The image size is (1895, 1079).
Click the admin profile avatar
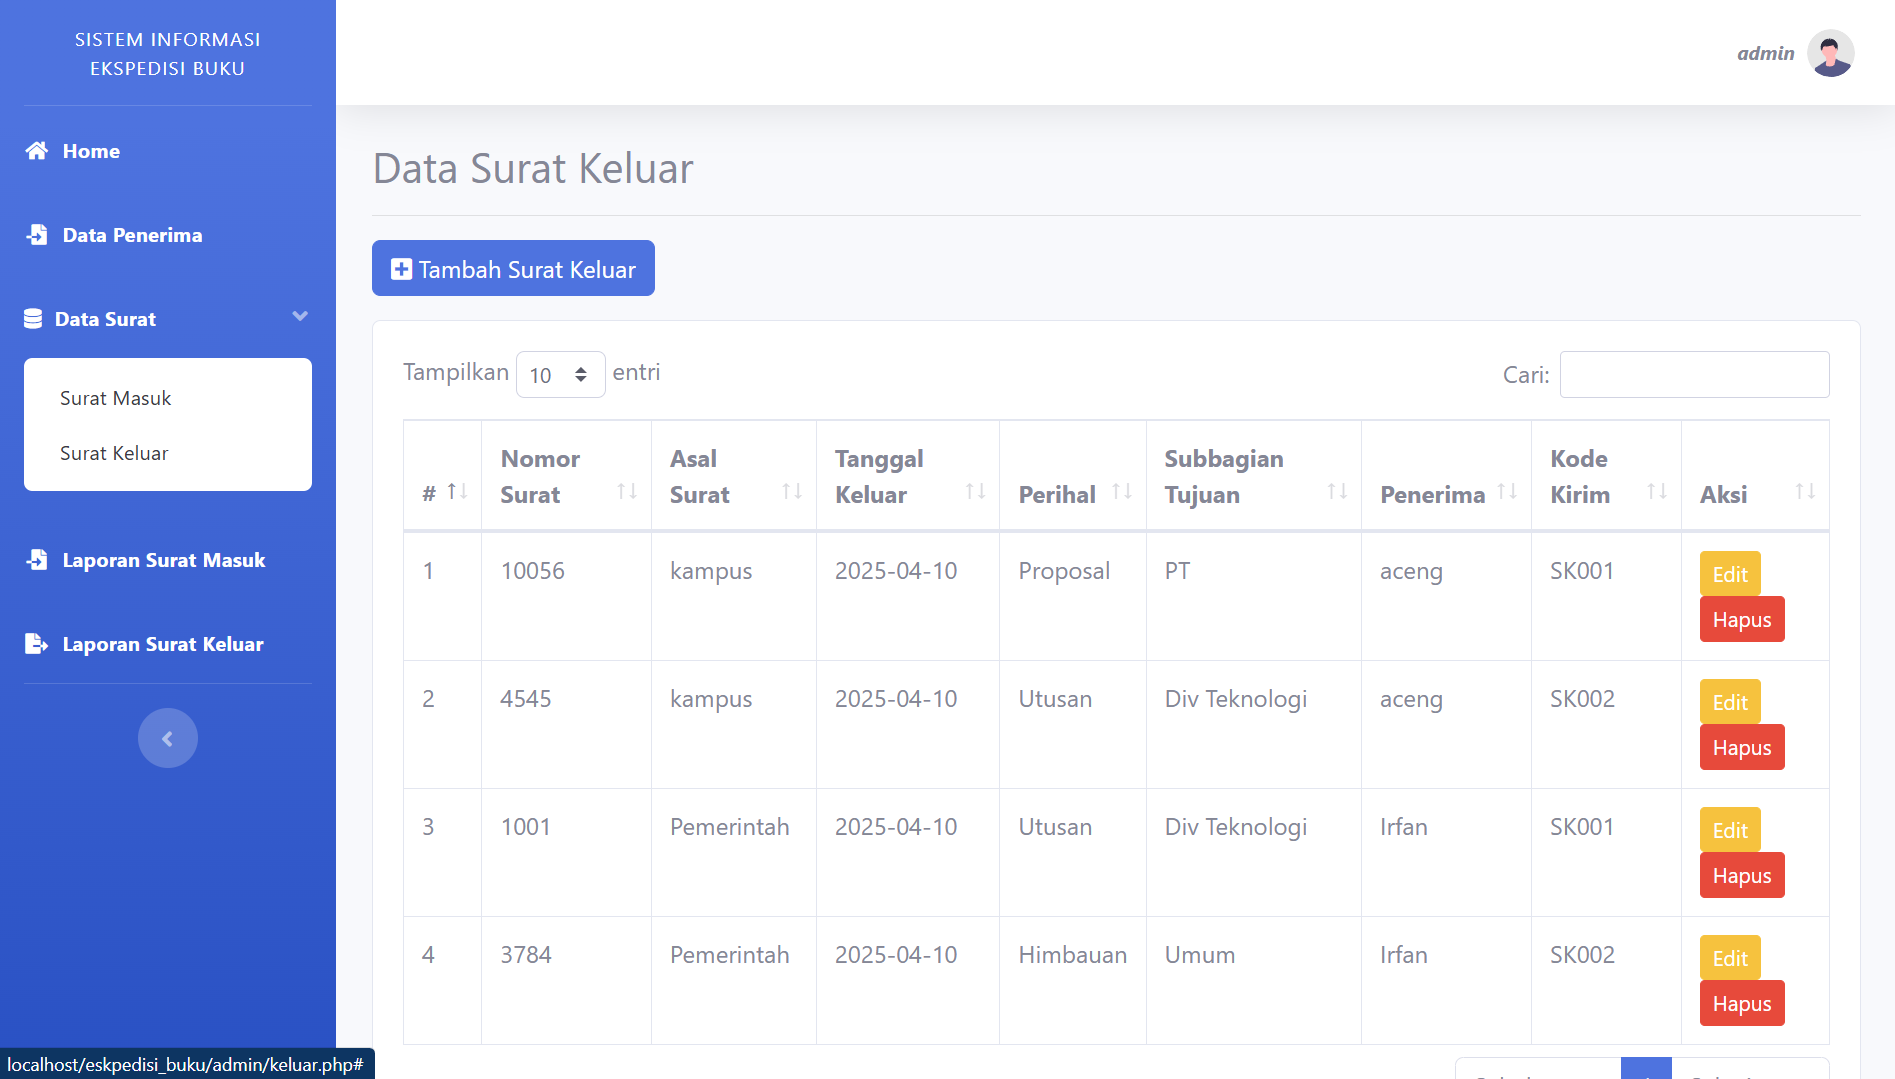click(1830, 53)
